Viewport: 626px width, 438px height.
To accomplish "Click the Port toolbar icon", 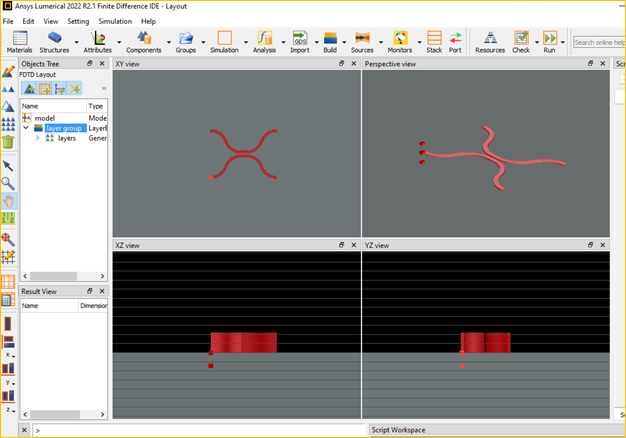I will (455, 42).
